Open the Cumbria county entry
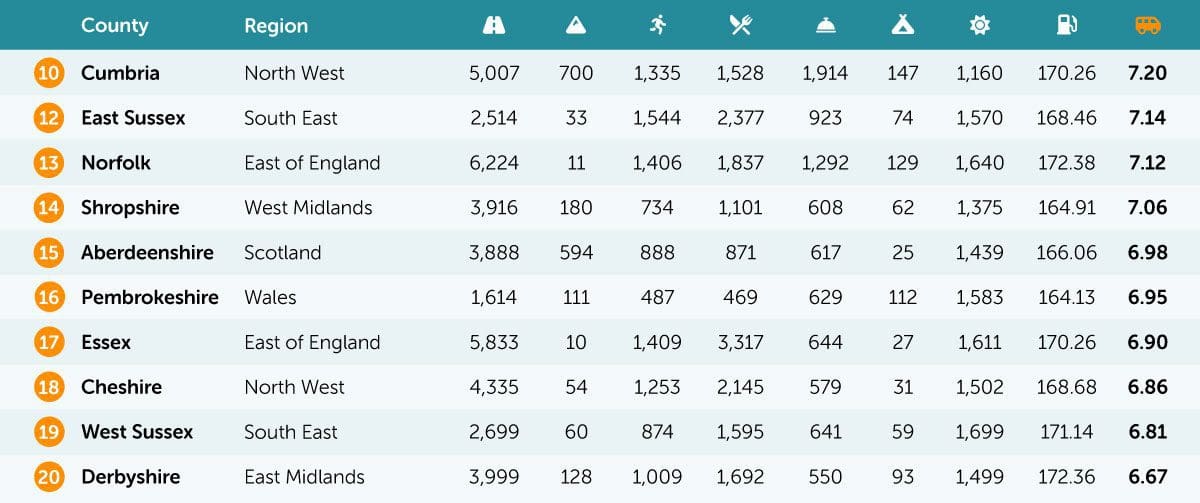 point(120,73)
